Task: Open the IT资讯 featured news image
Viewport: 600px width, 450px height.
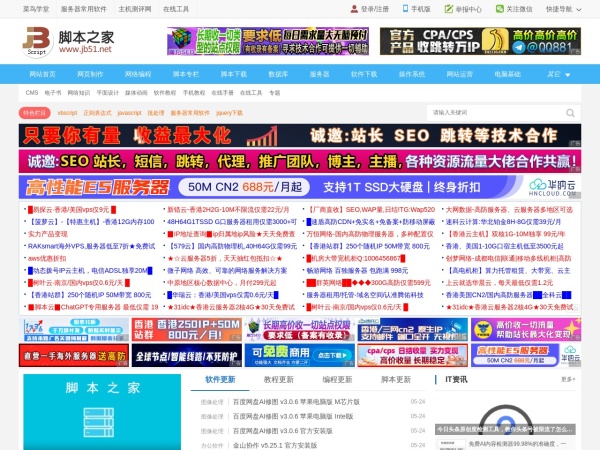Action: pyautogui.click(x=505, y=414)
